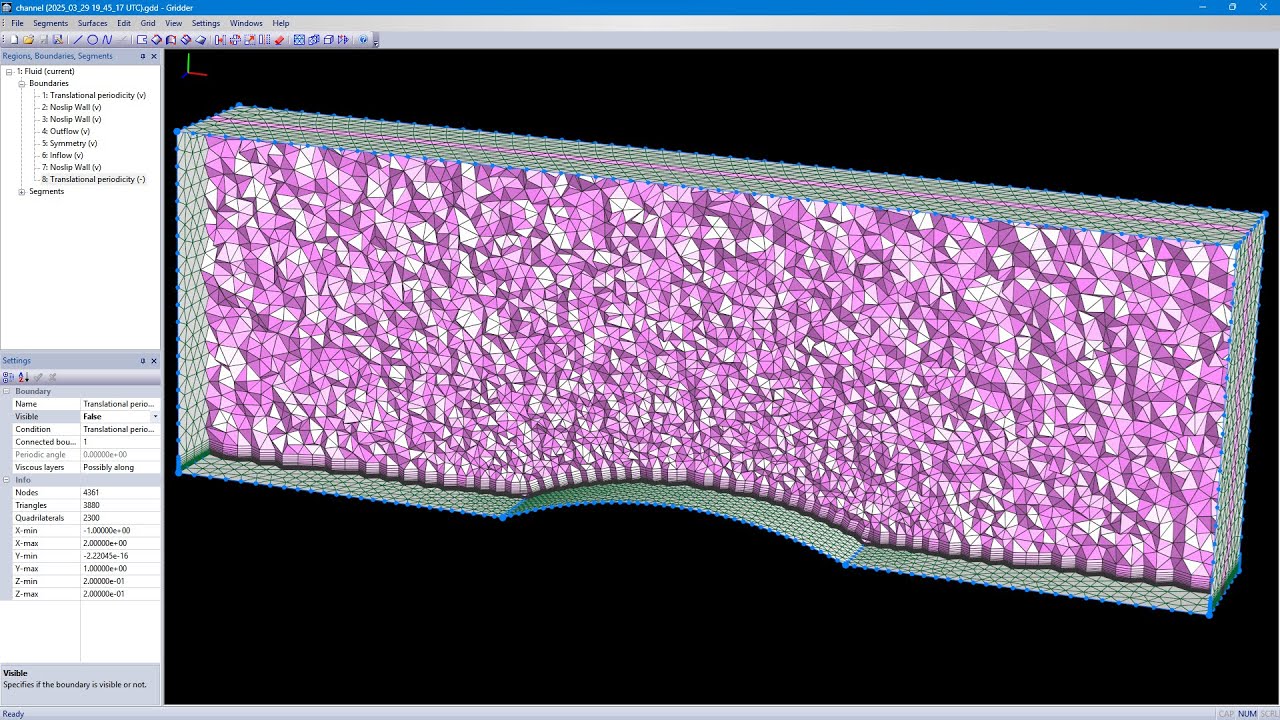
Task: Open the Surfaces menu
Action: [92, 23]
